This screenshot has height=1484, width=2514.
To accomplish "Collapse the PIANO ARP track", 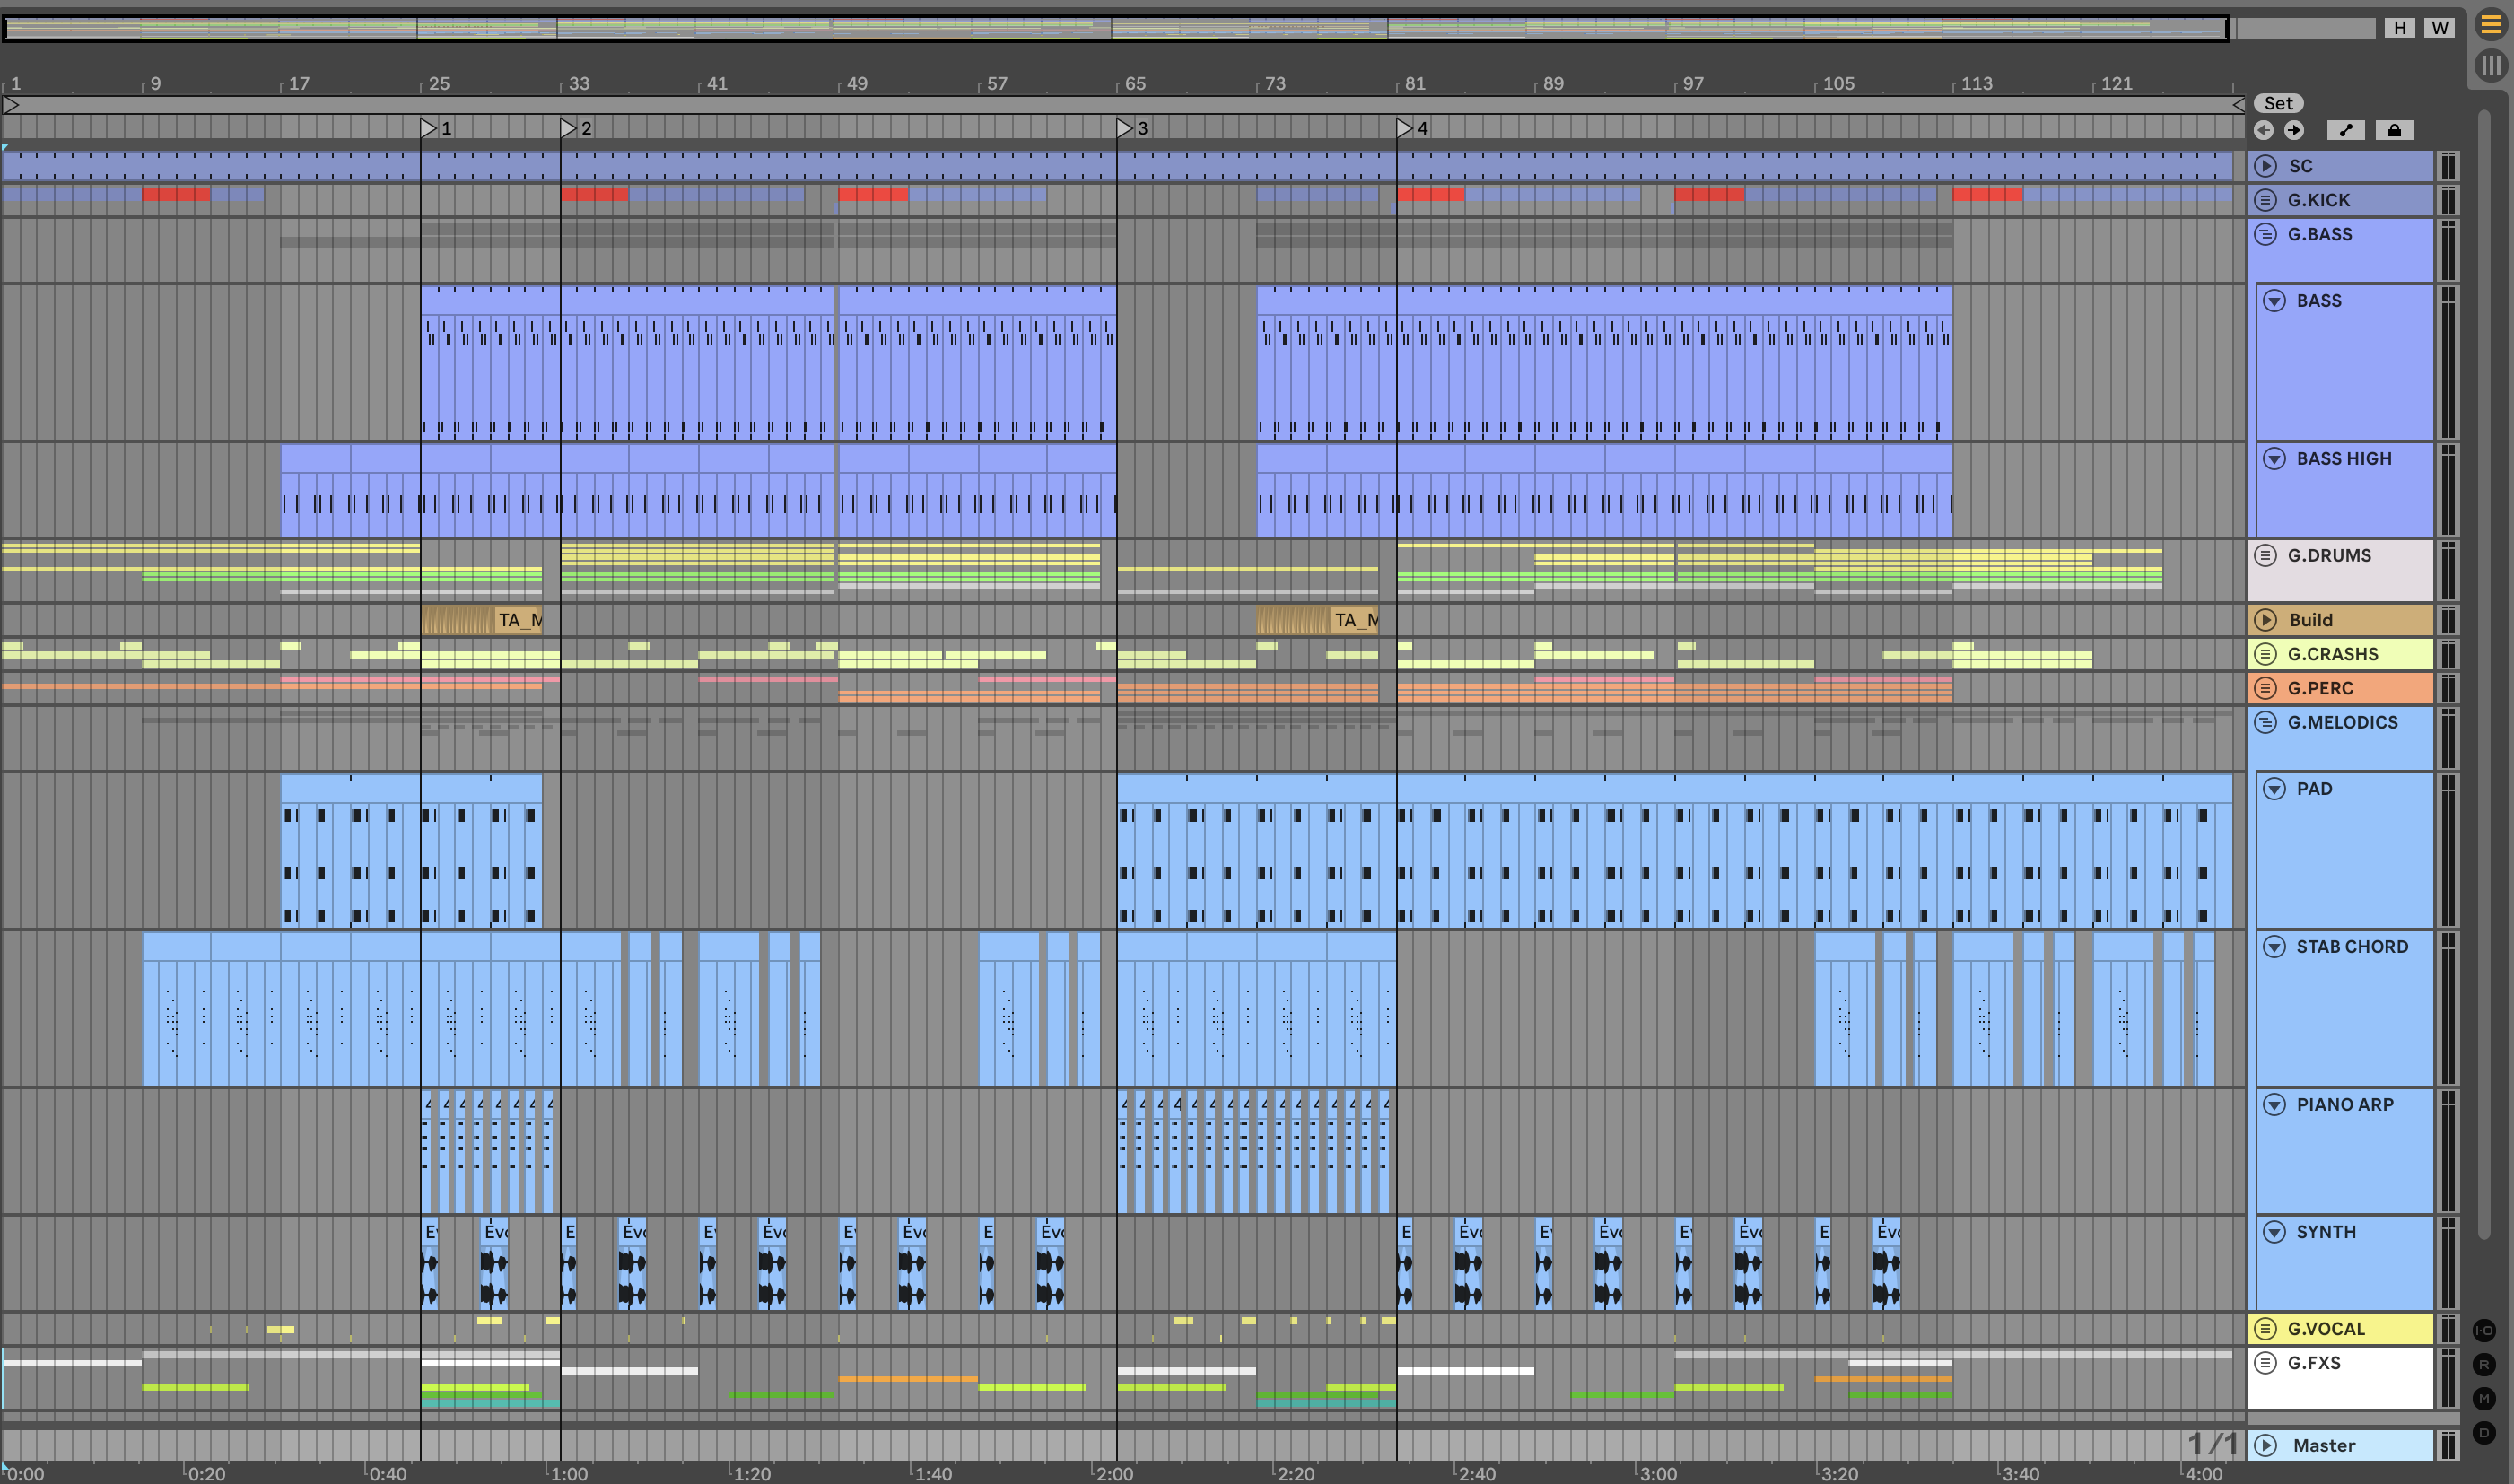I will tap(2274, 1104).
